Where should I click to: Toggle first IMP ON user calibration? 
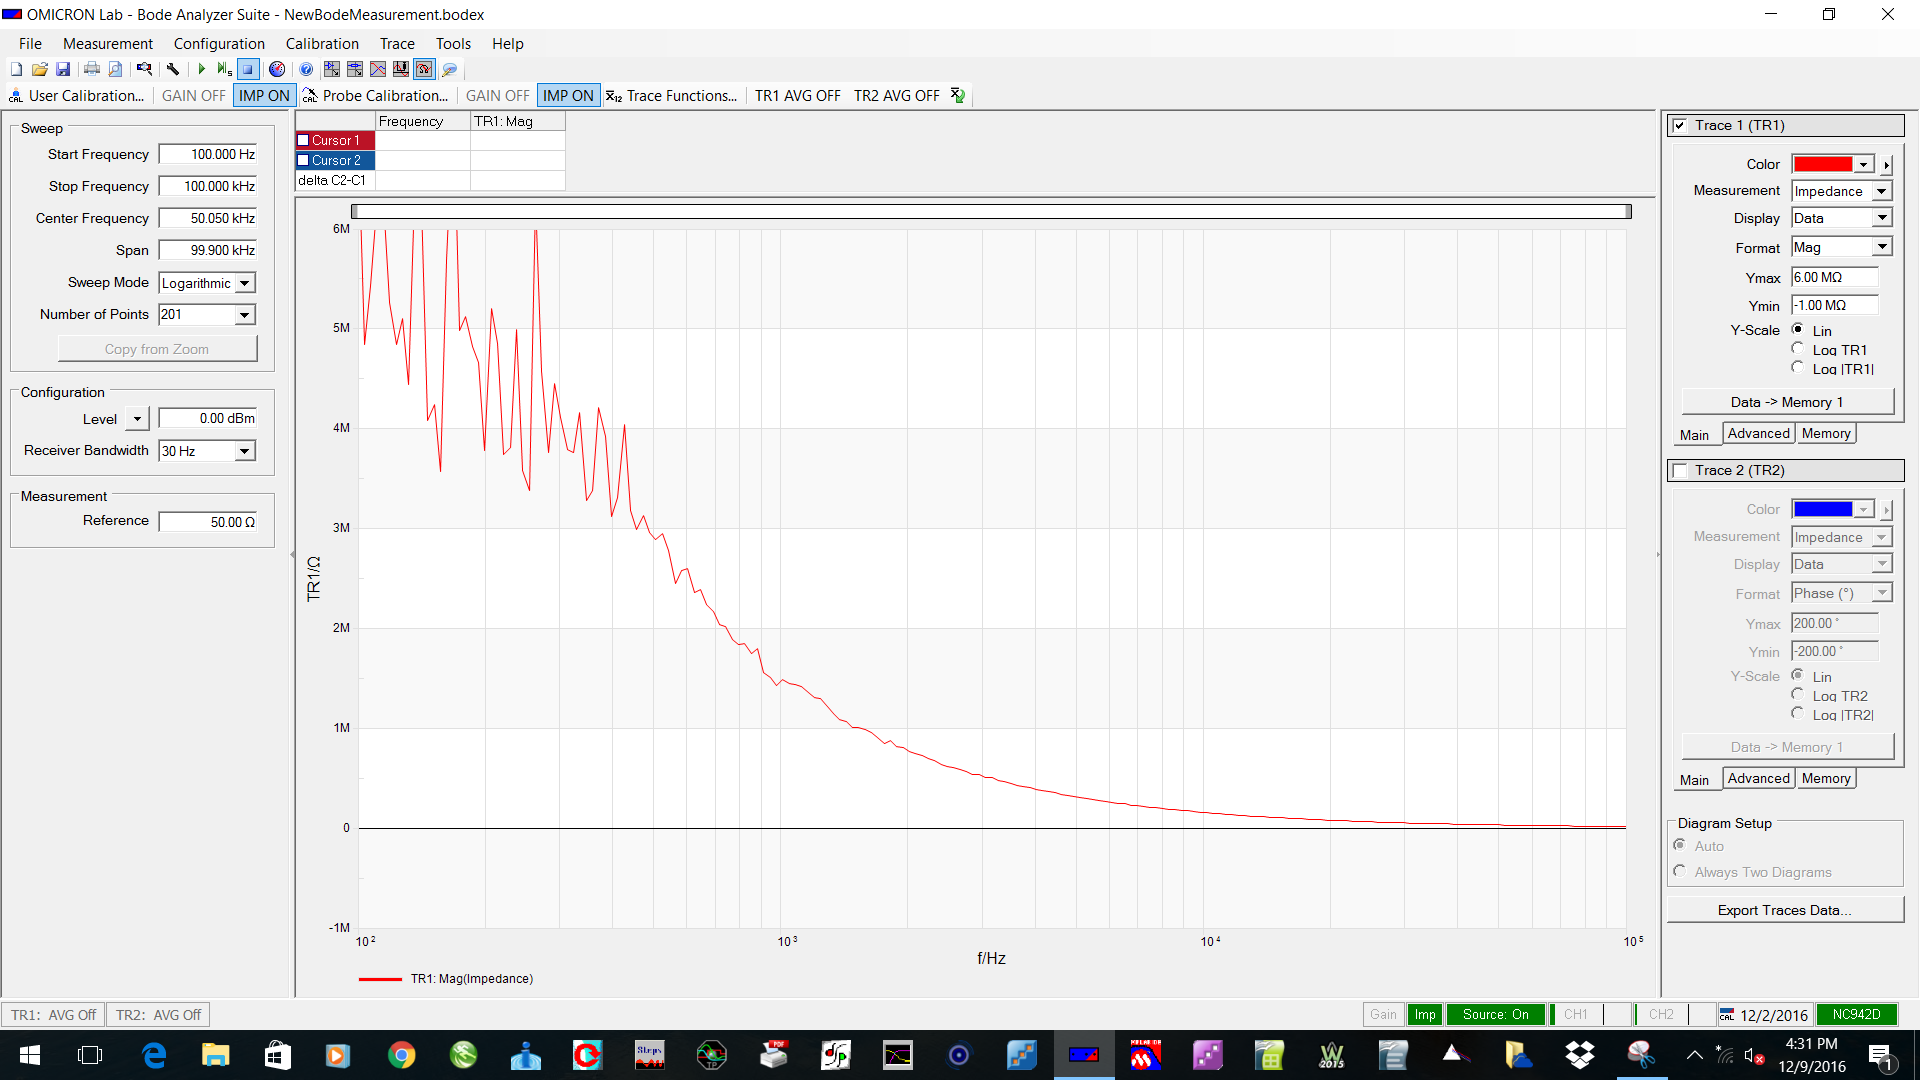pos(264,95)
